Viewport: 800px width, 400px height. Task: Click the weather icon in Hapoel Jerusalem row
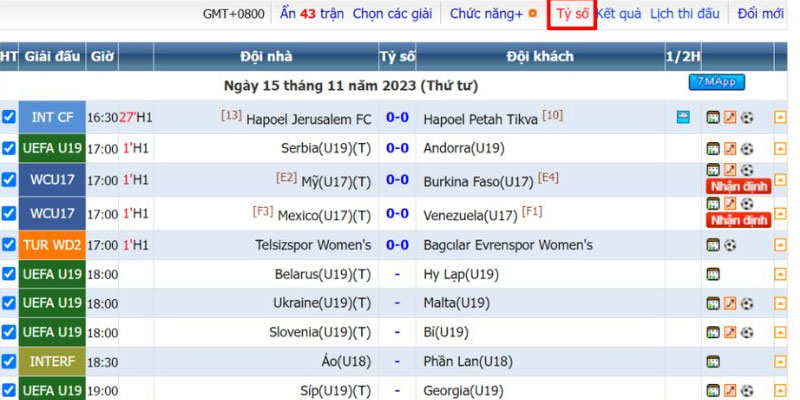point(683,118)
